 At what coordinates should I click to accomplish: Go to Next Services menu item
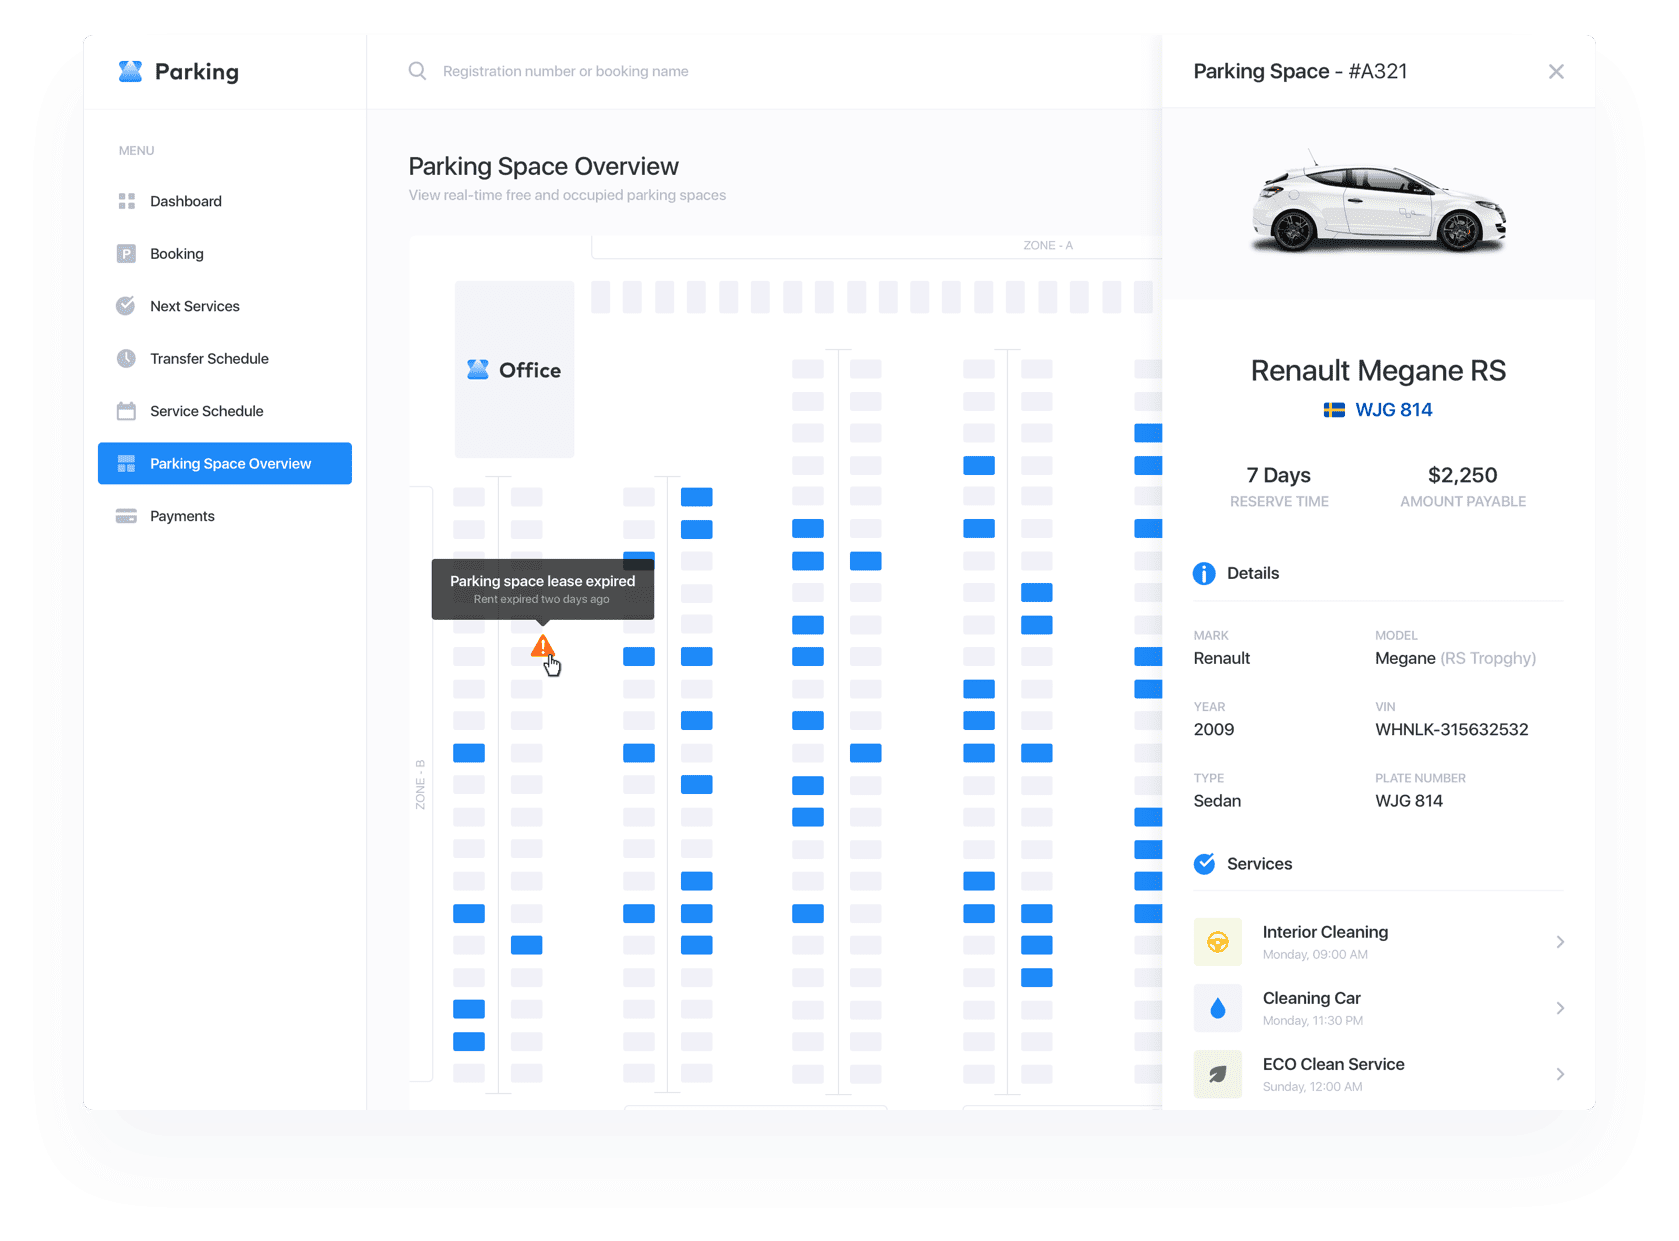click(x=225, y=306)
